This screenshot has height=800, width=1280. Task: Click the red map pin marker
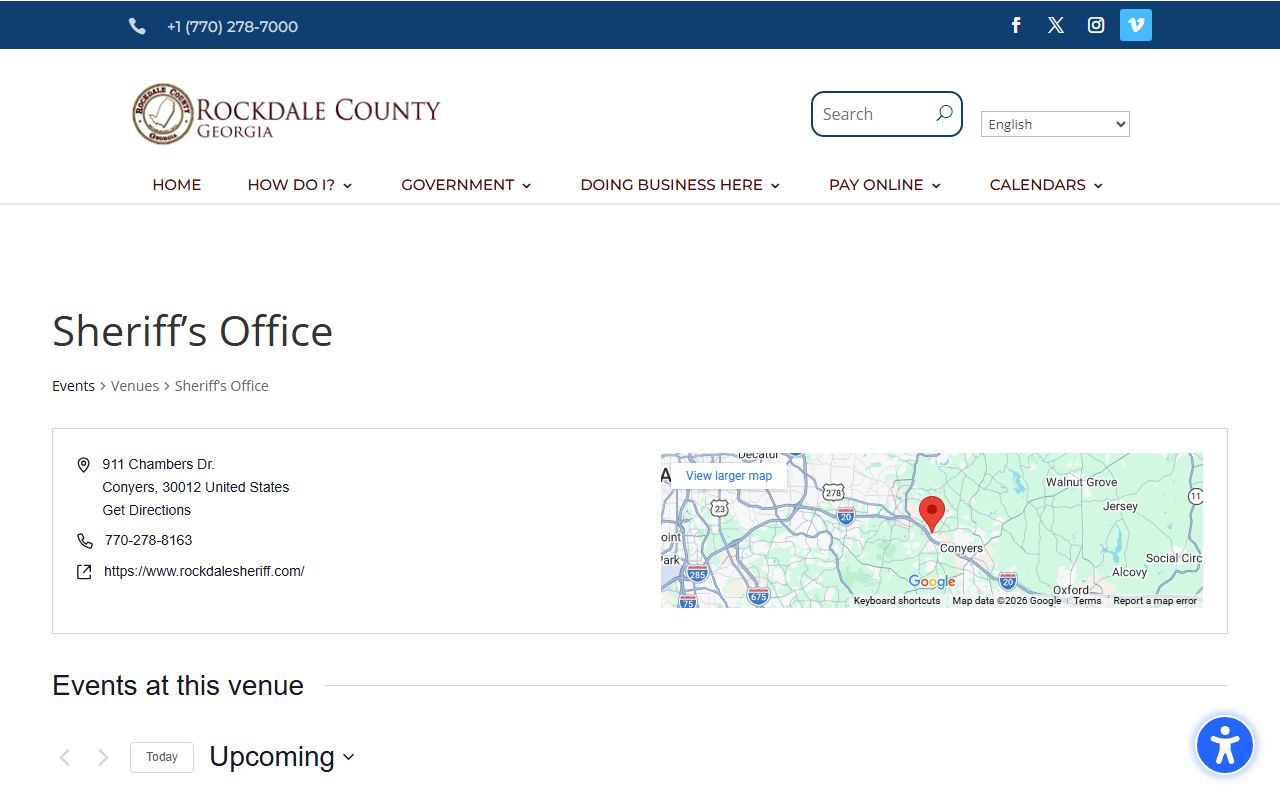[x=932, y=513]
